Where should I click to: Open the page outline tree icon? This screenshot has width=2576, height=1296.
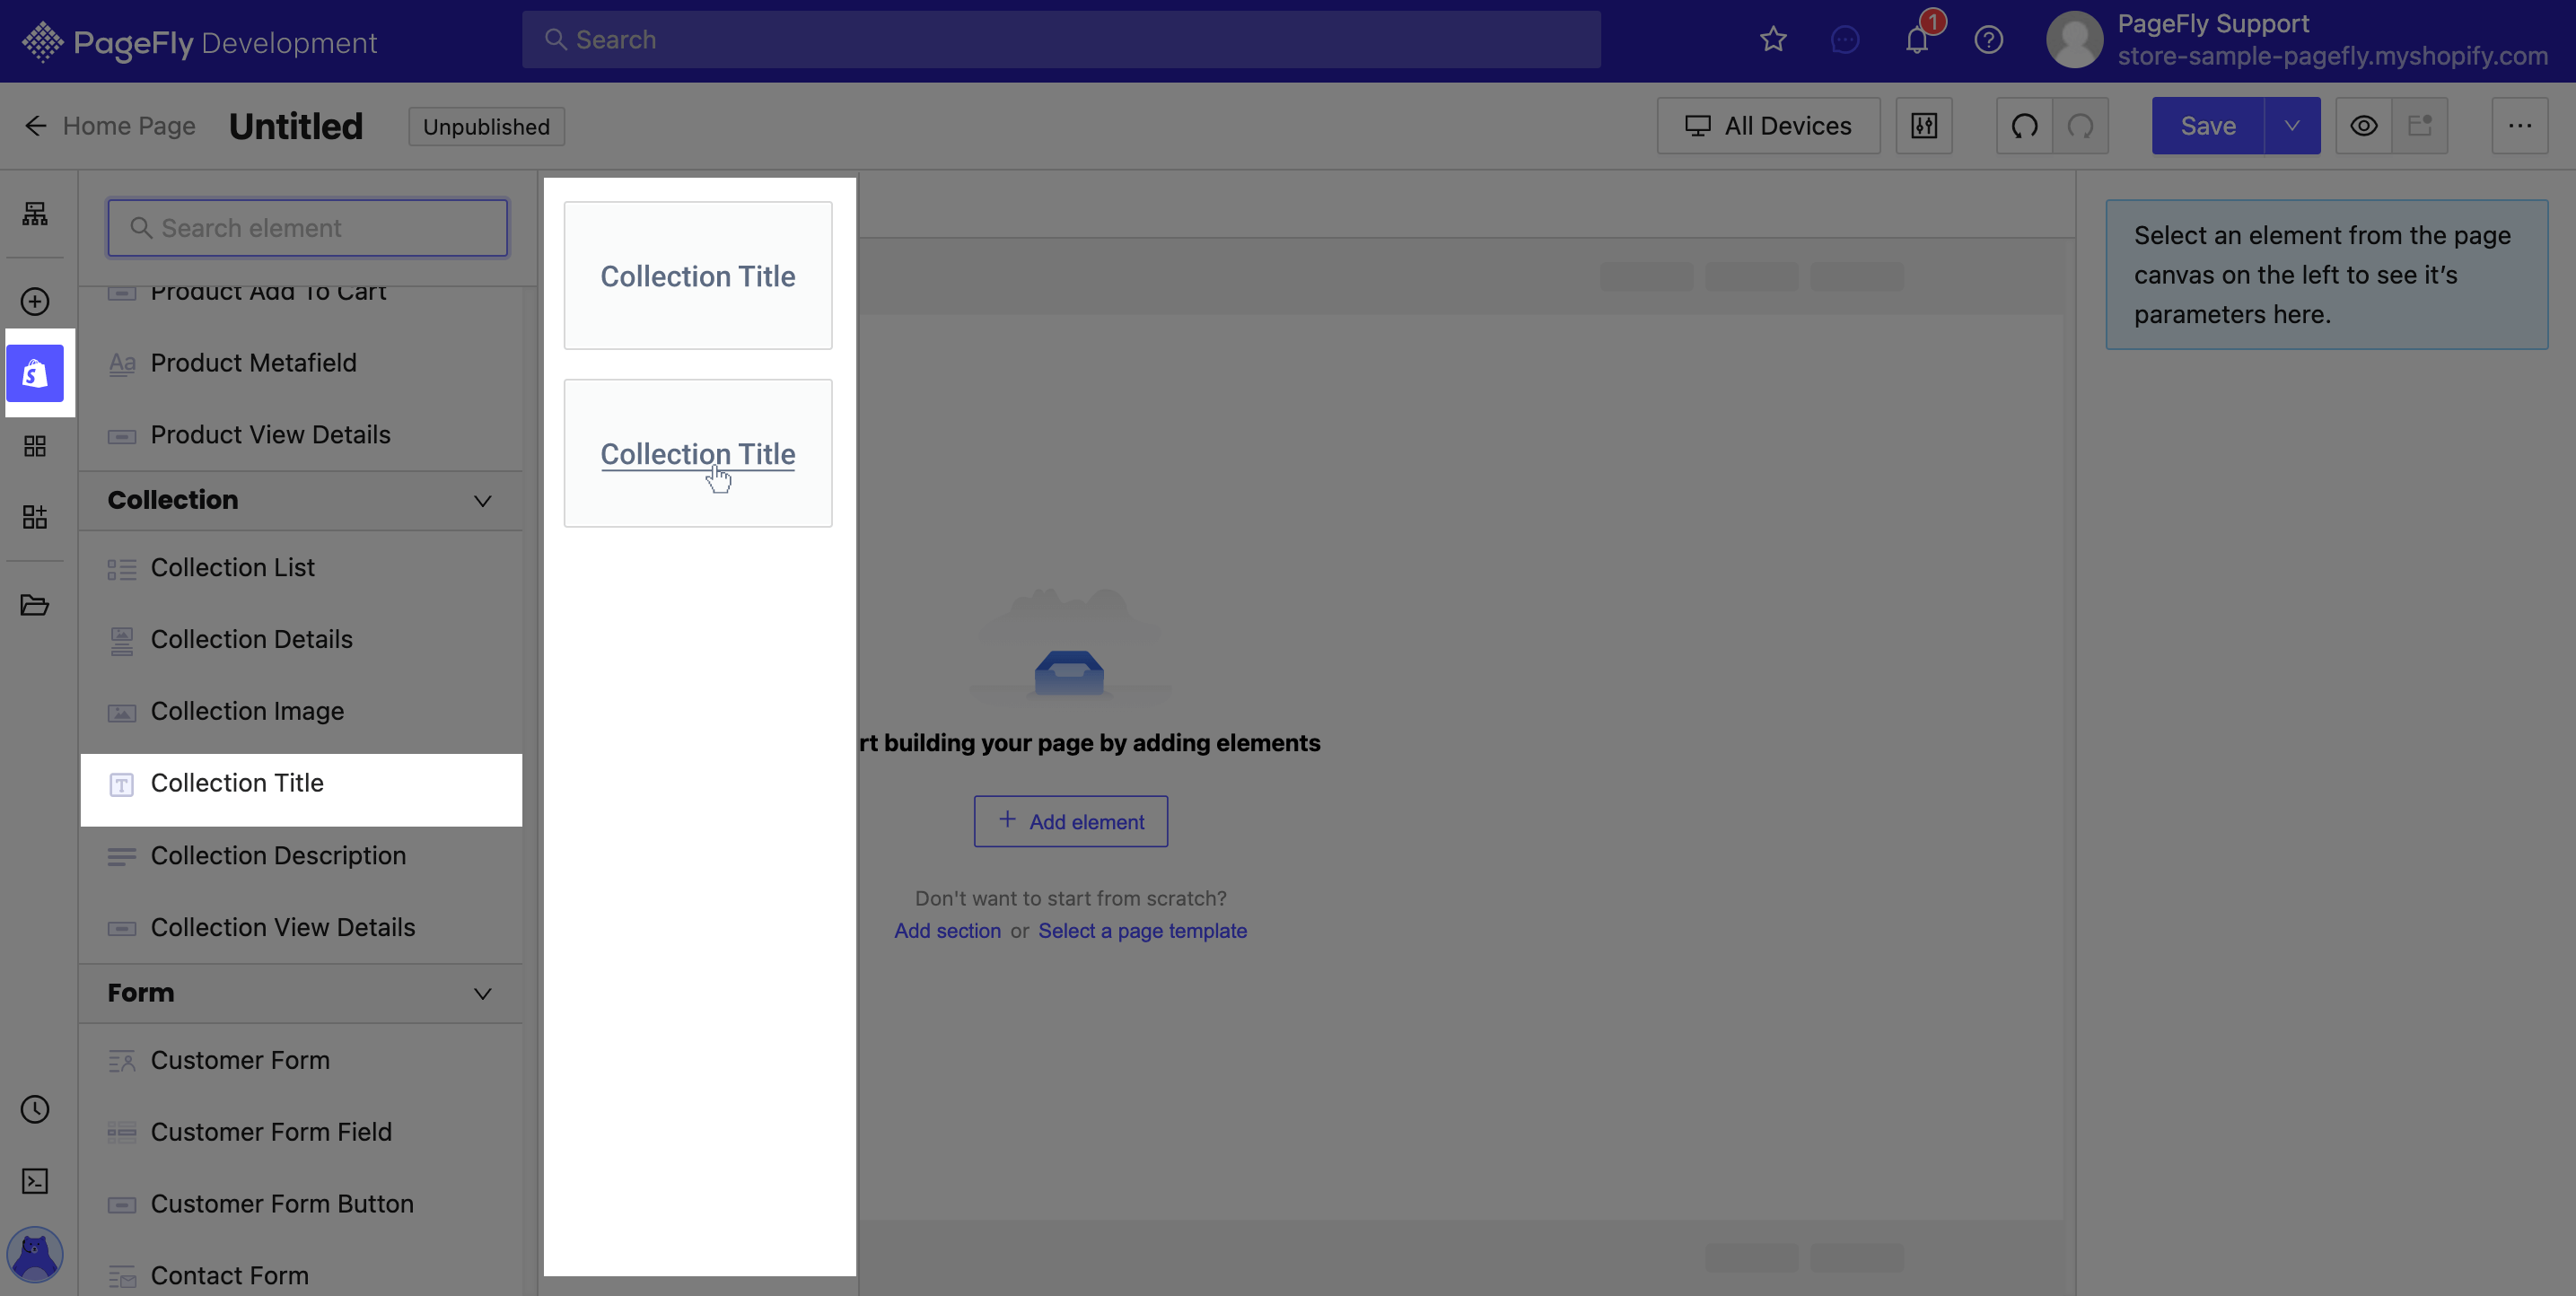pyautogui.click(x=35, y=214)
